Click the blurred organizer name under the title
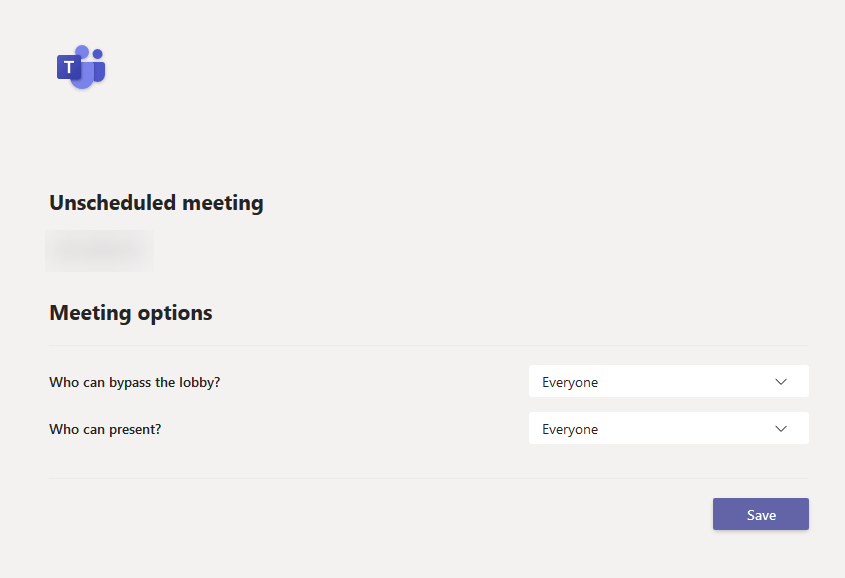This screenshot has width=845, height=578. point(100,250)
